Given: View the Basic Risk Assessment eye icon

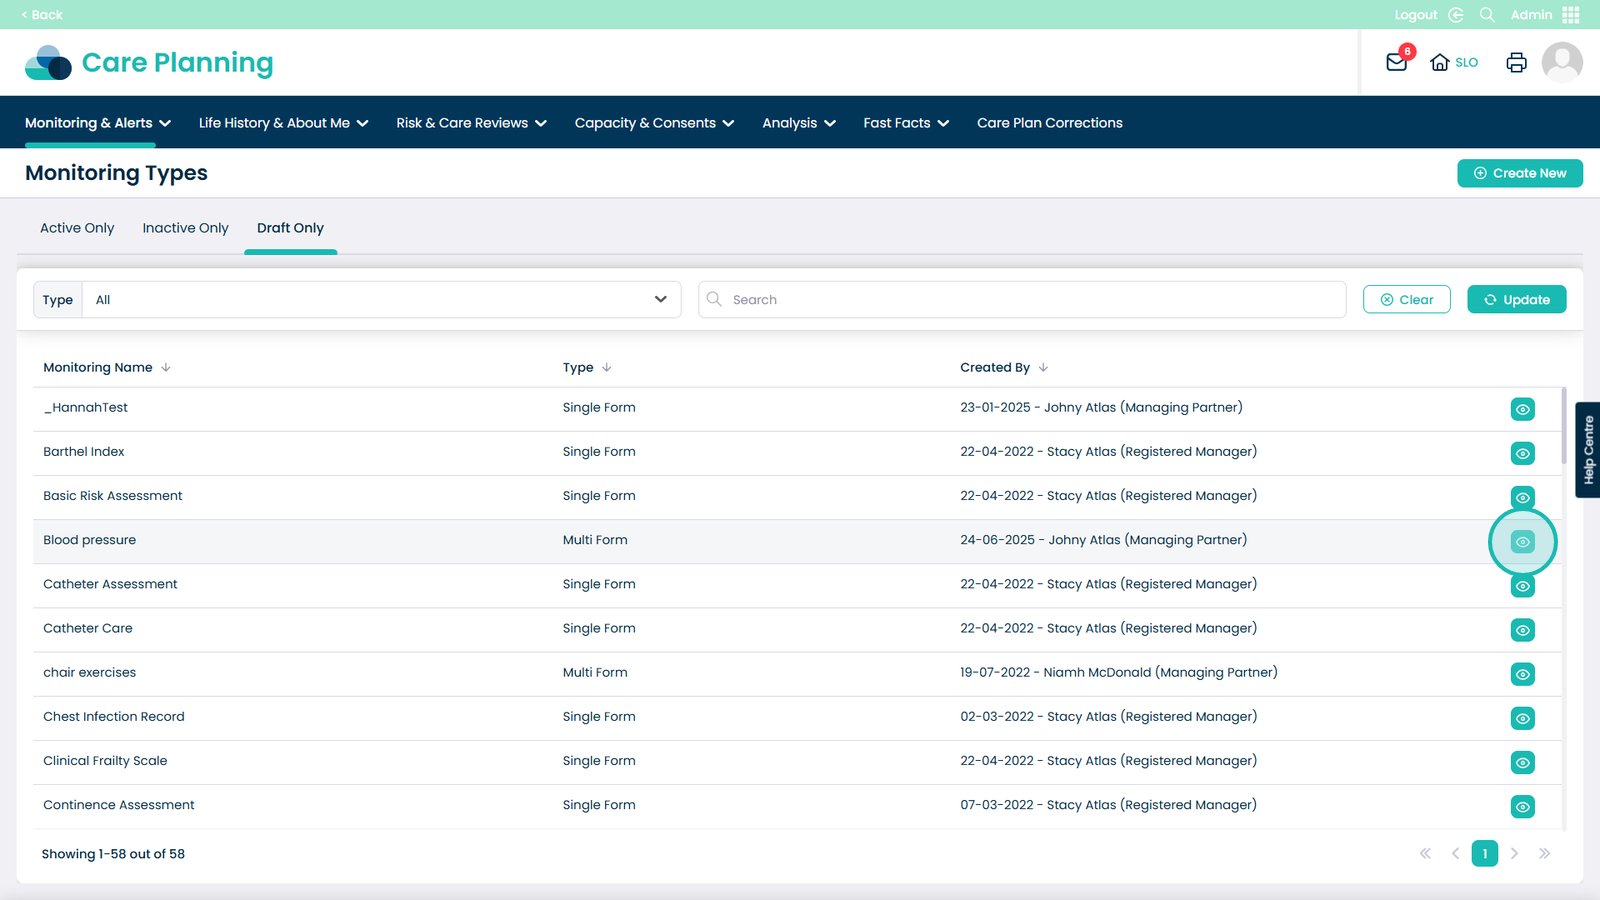Looking at the screenshot, I should 1522,497.
